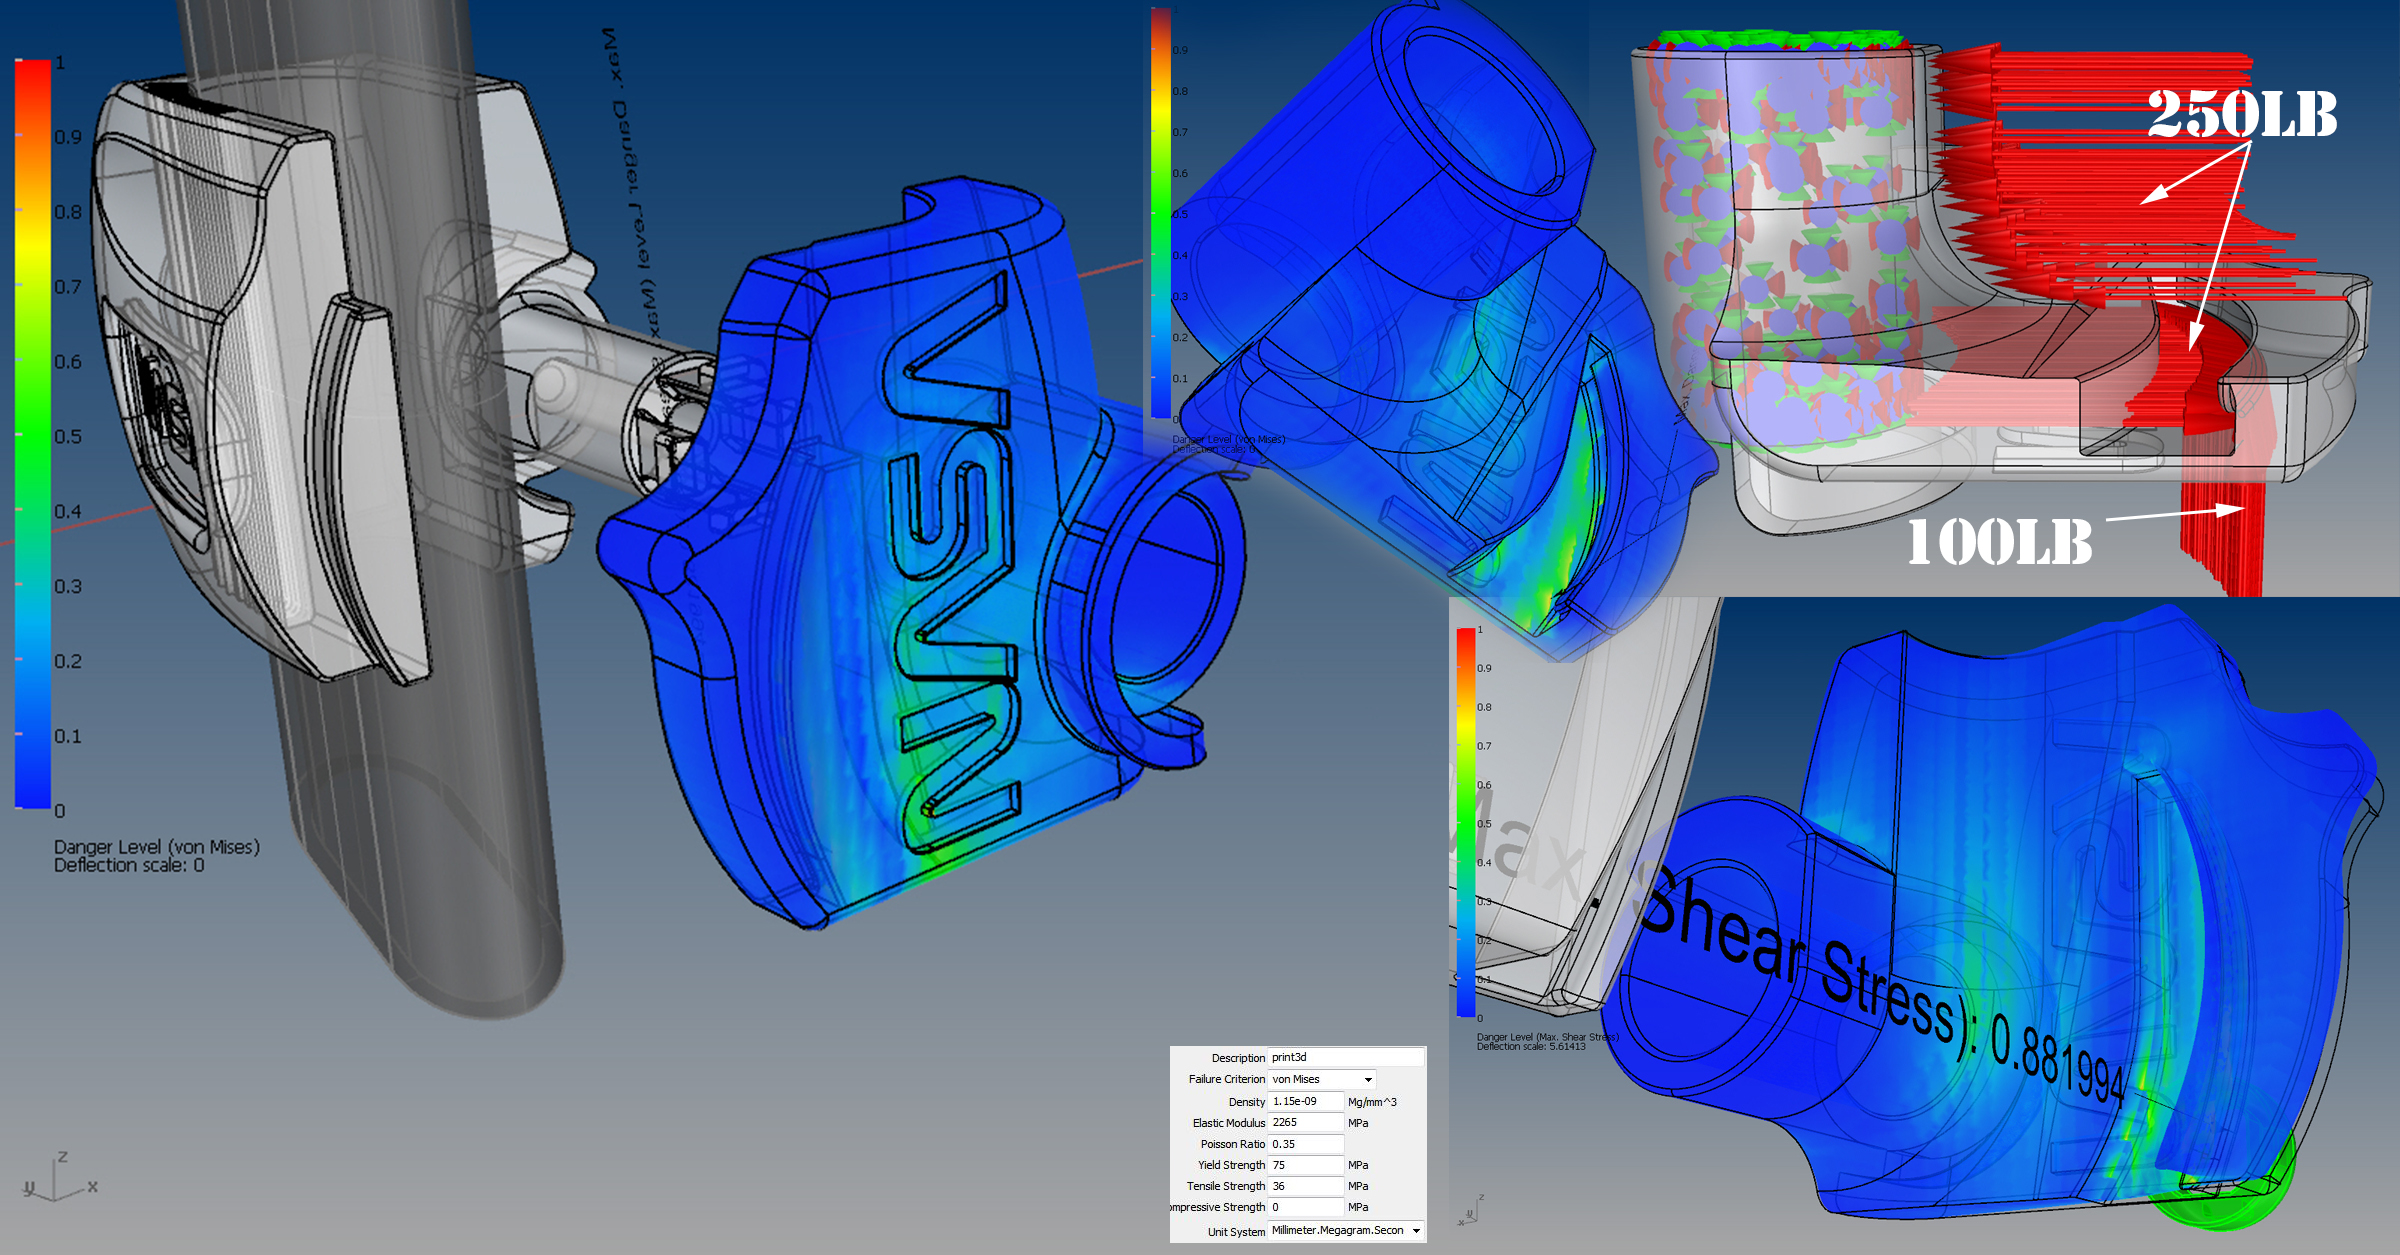The width and height of the screenshot is (2400, 1255).
Task: Click the Poisson Ratio input field
Action: pyautogui.click(x=1305, y=1144)
